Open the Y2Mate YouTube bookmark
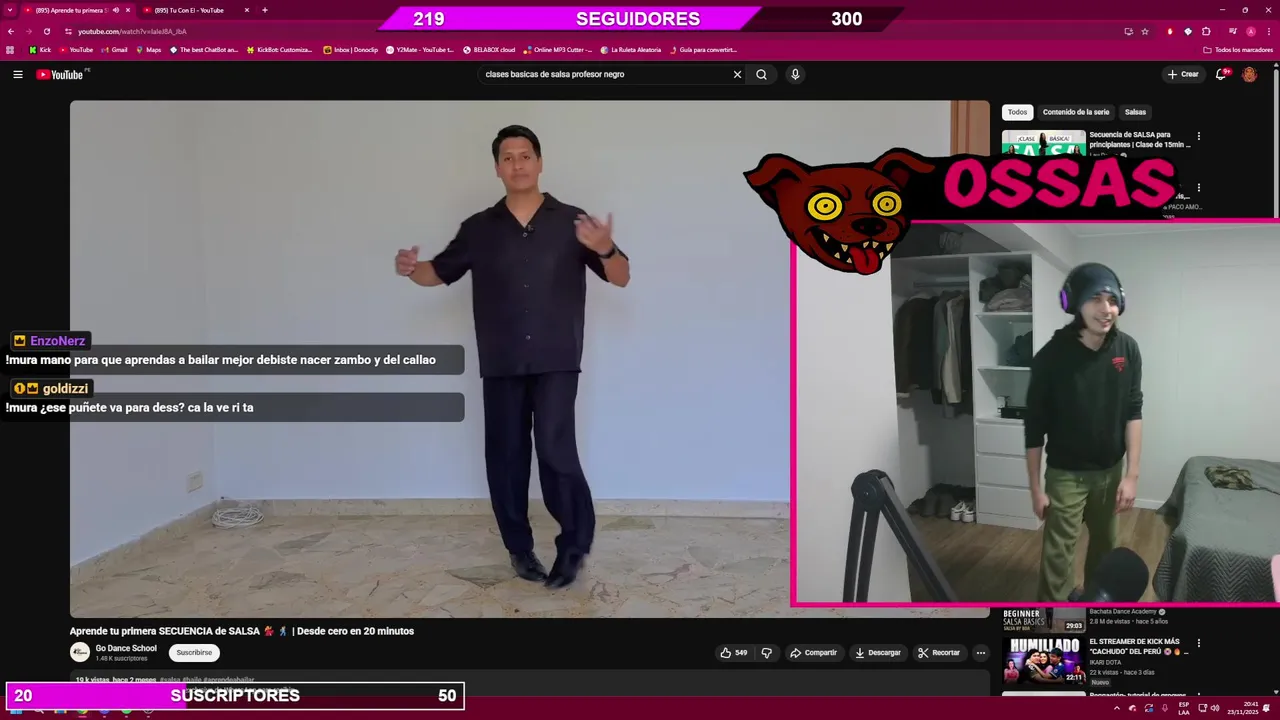 click(420, 49)
